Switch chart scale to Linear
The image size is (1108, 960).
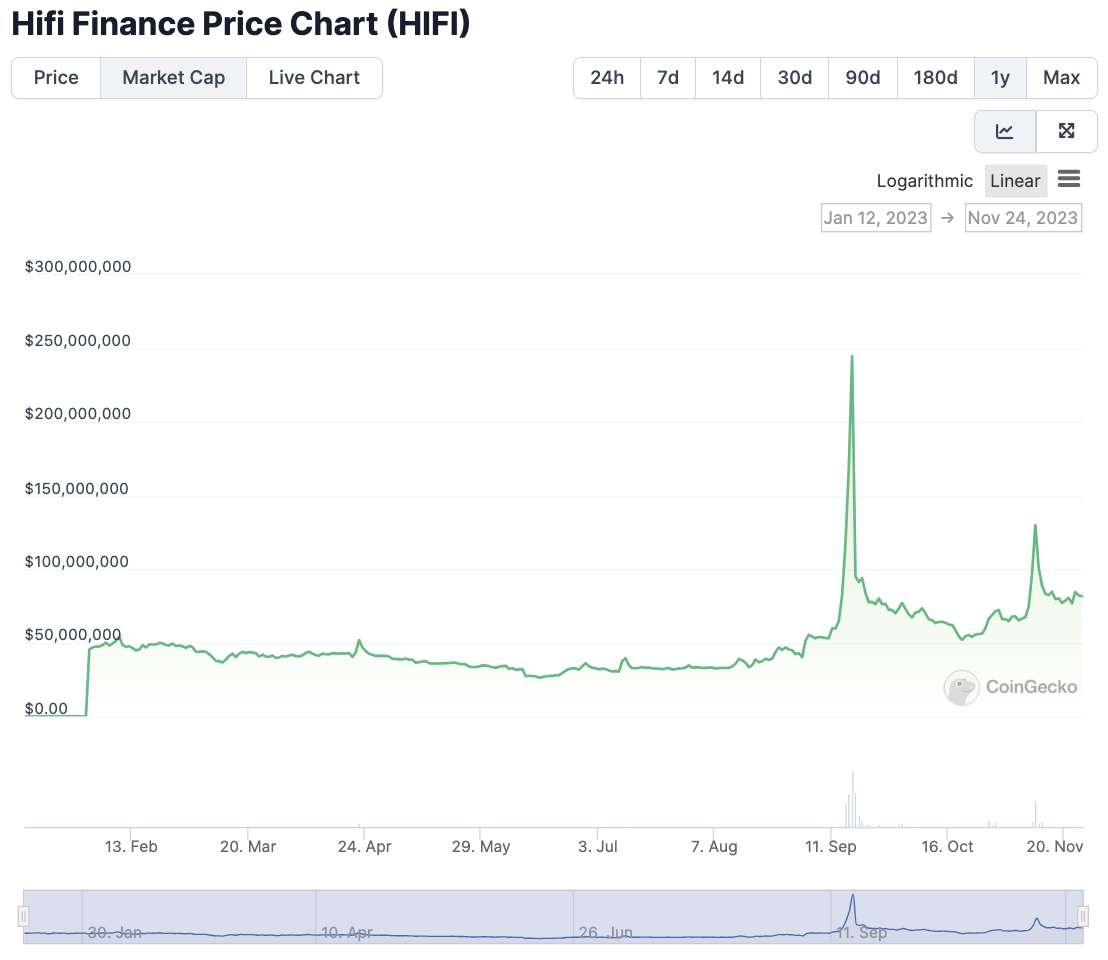(x=1015, y=182)
